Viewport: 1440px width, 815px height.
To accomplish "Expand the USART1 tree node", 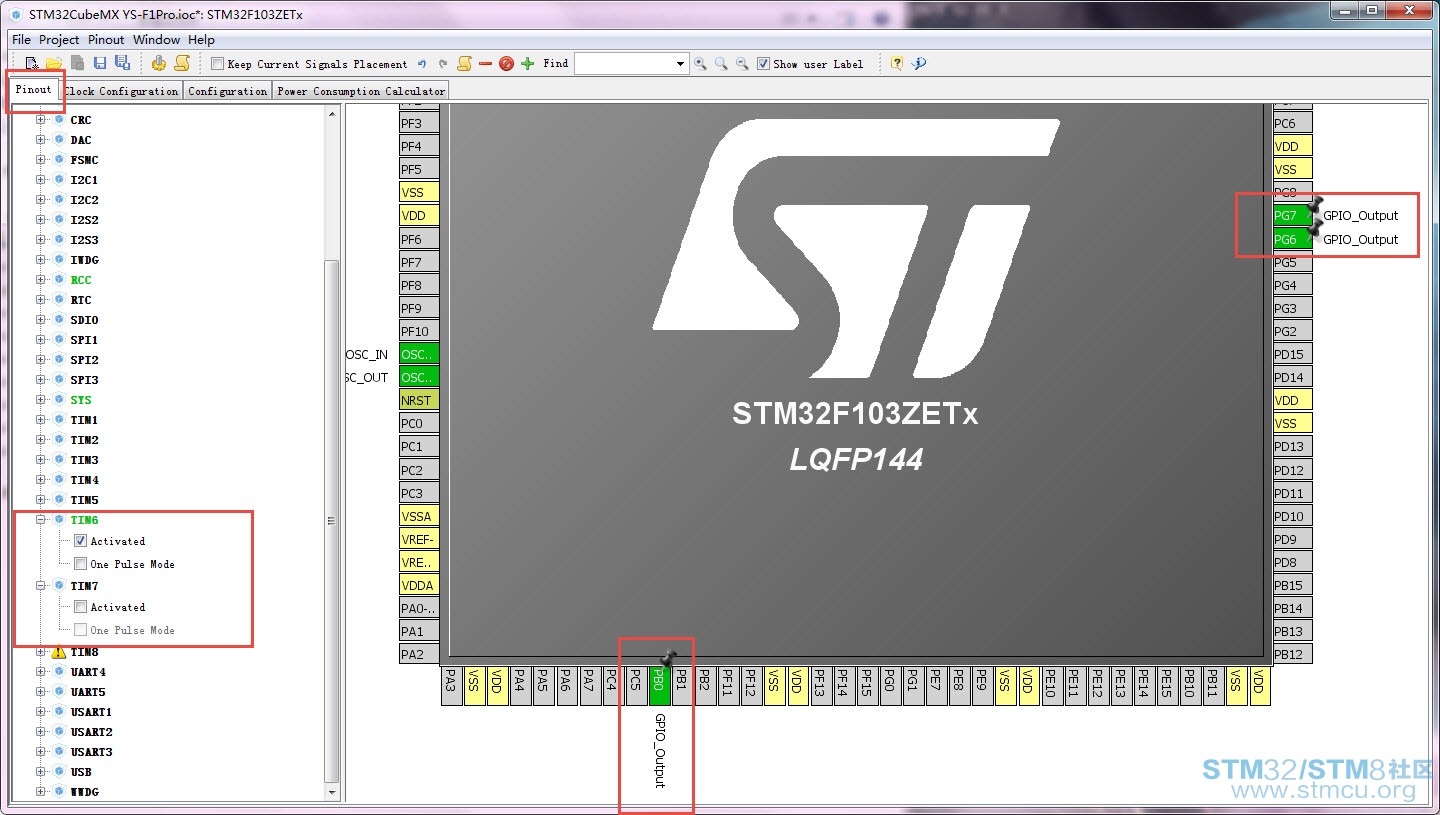I will click(x=41, y=712).
